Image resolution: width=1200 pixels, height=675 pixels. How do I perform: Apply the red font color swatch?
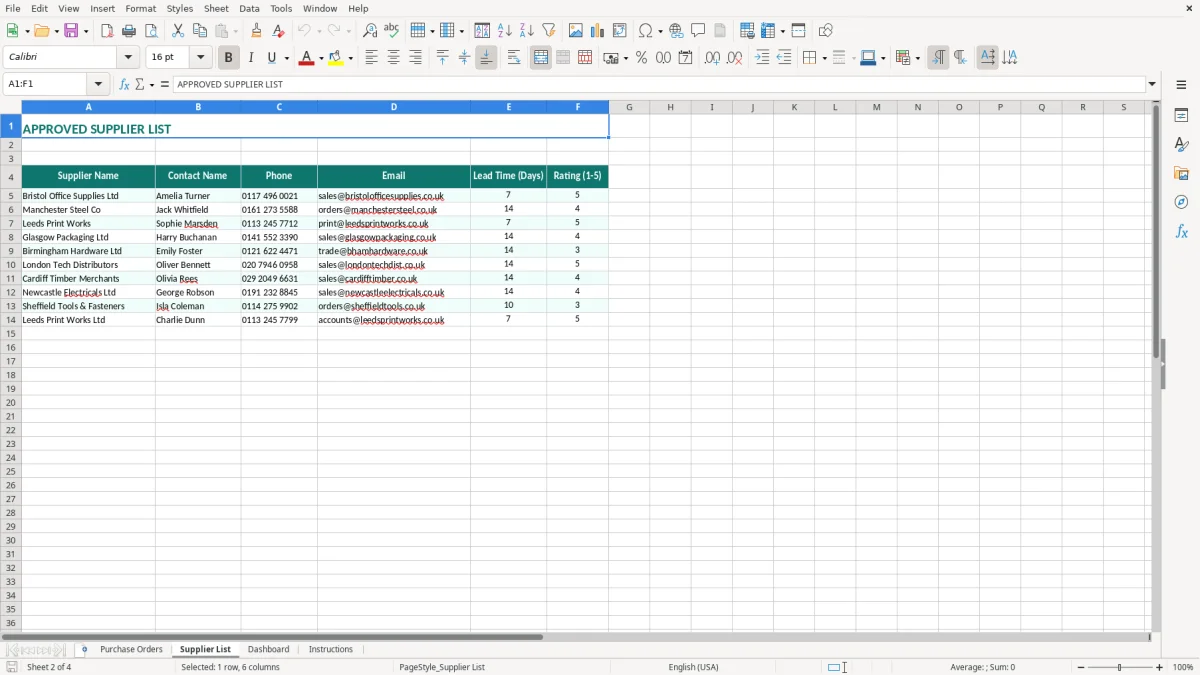(306, 58)
